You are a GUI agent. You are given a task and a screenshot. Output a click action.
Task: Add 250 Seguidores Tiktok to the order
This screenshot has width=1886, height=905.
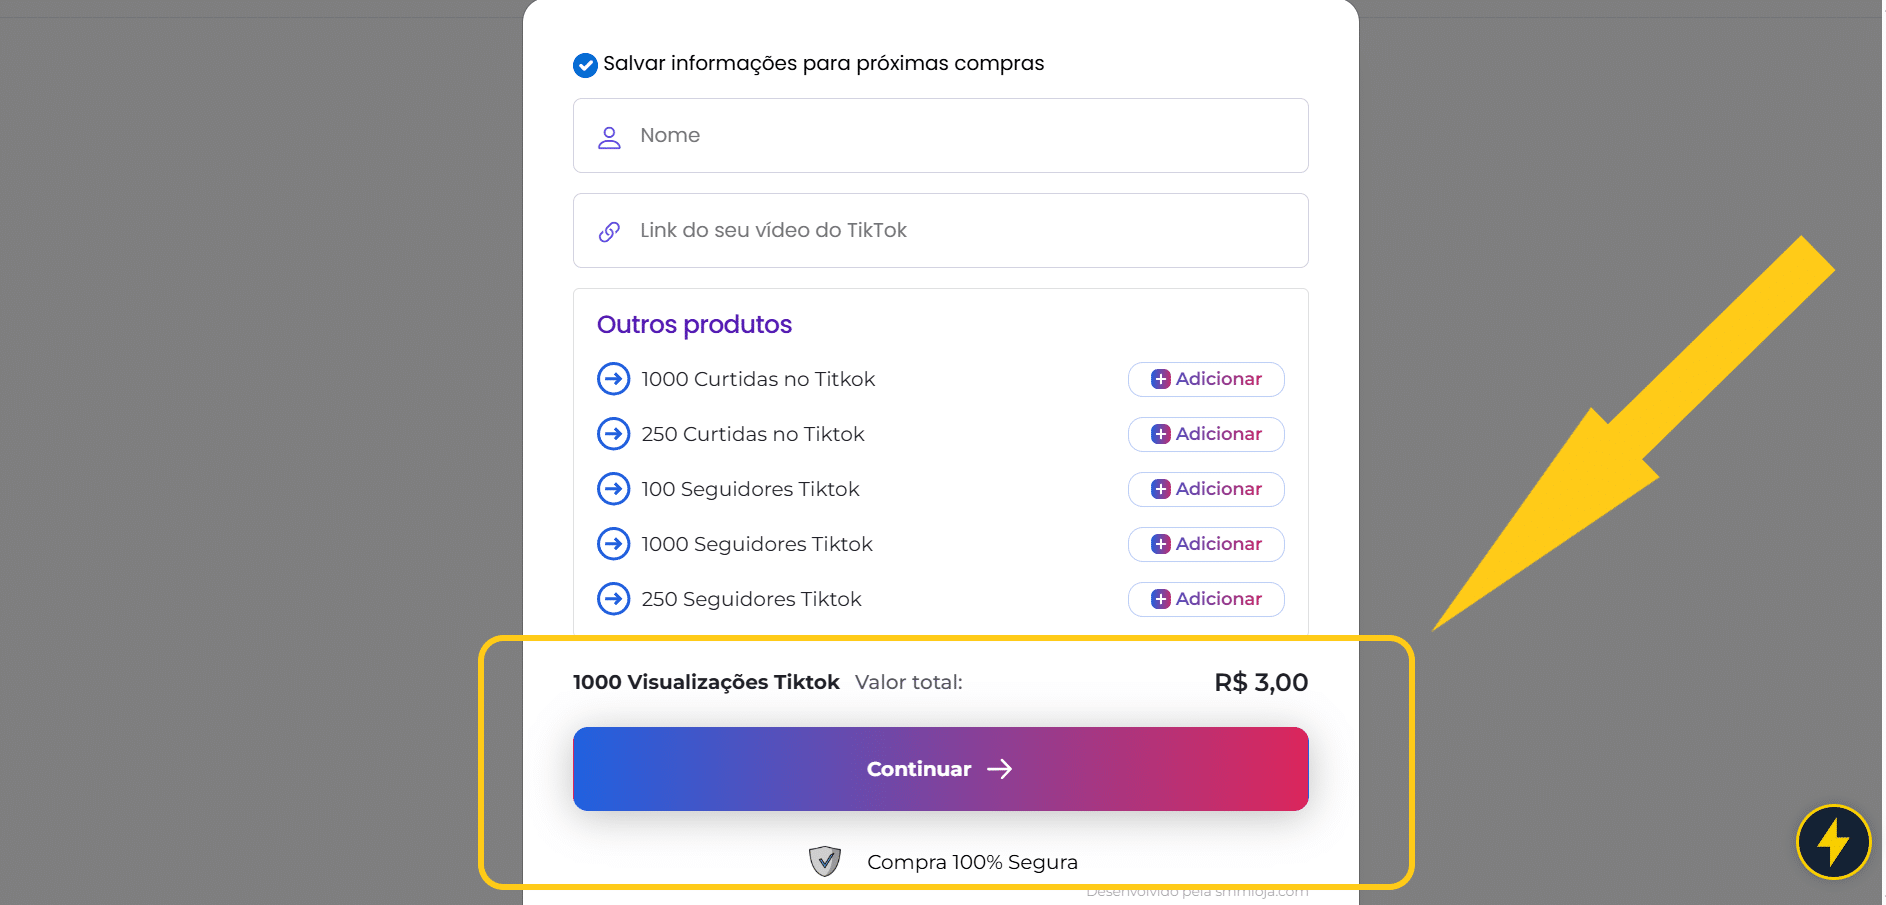point(1206,599)
